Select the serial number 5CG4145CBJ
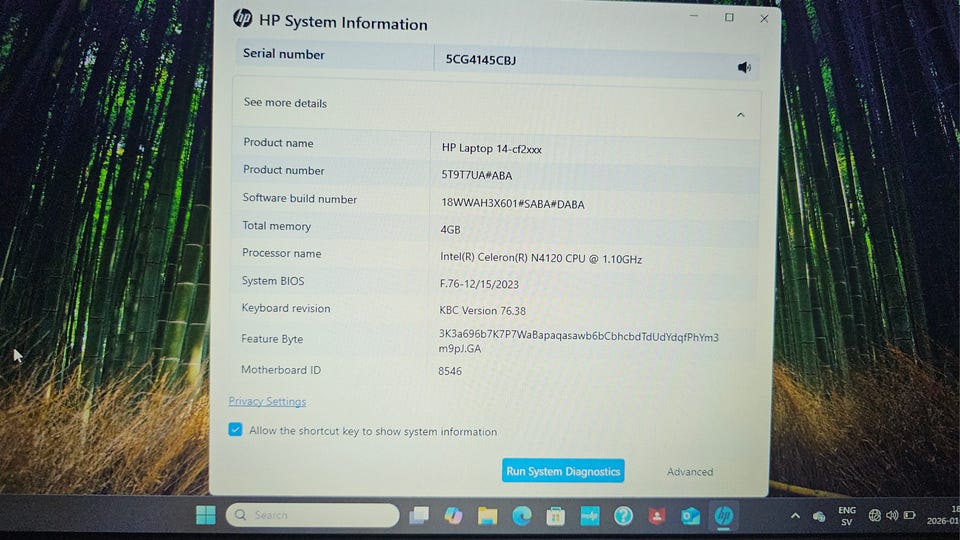The width and height of the screenshot is (960, 540). (x=481, y=60)
